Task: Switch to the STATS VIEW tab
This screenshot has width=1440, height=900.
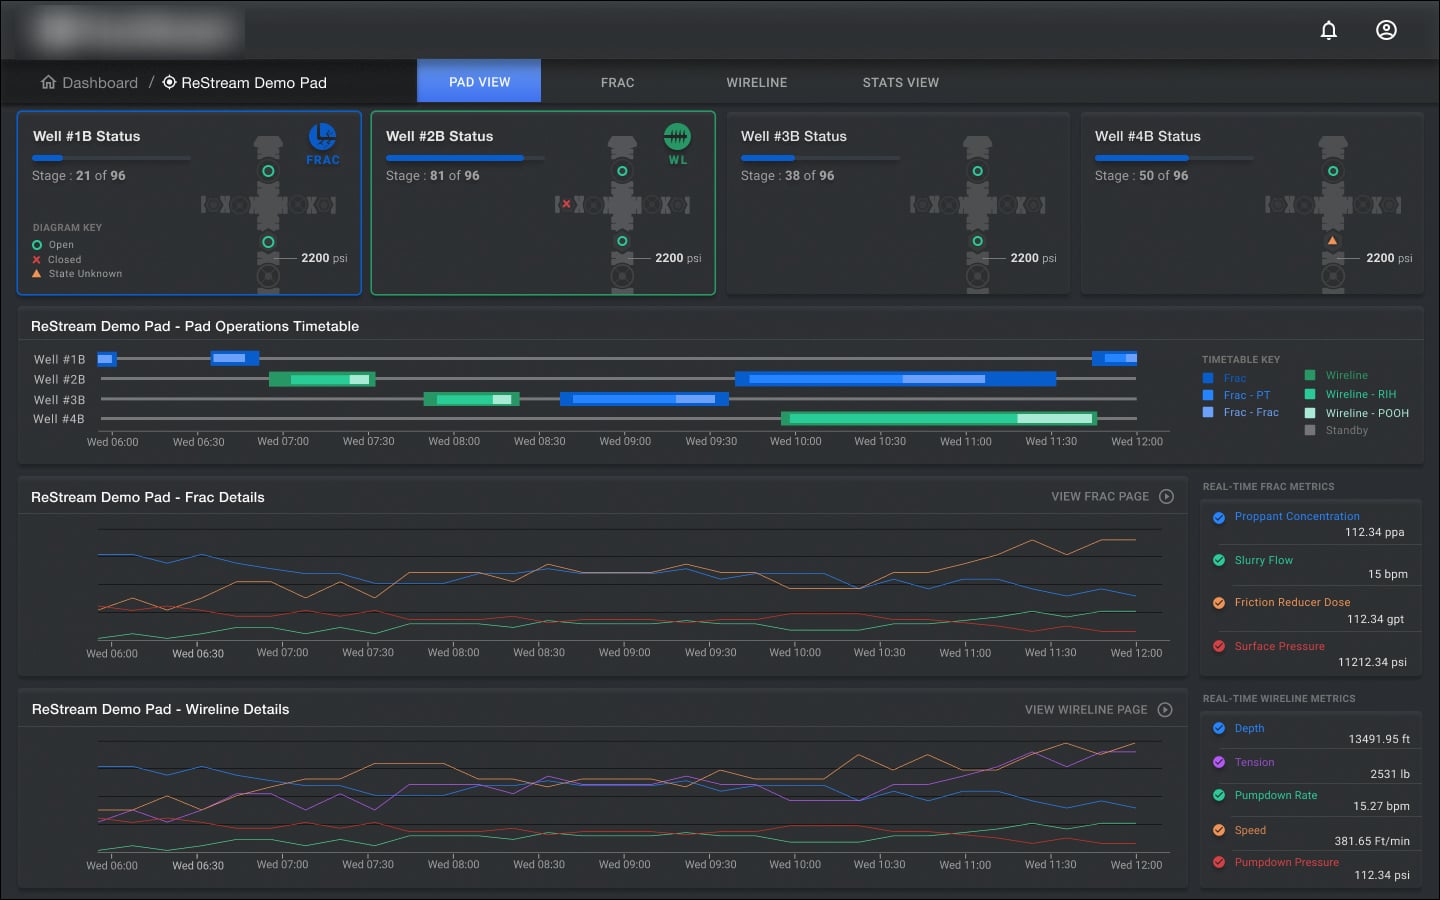Action: pos(901,82)
